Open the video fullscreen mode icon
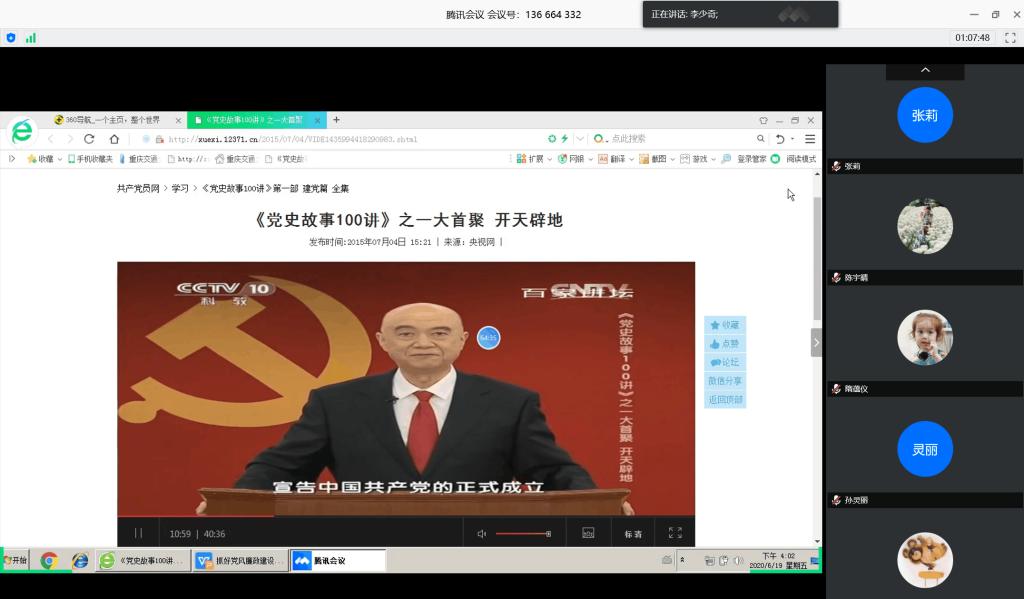This screenshot has width=1024, height=599. click(x=675, y=533)
